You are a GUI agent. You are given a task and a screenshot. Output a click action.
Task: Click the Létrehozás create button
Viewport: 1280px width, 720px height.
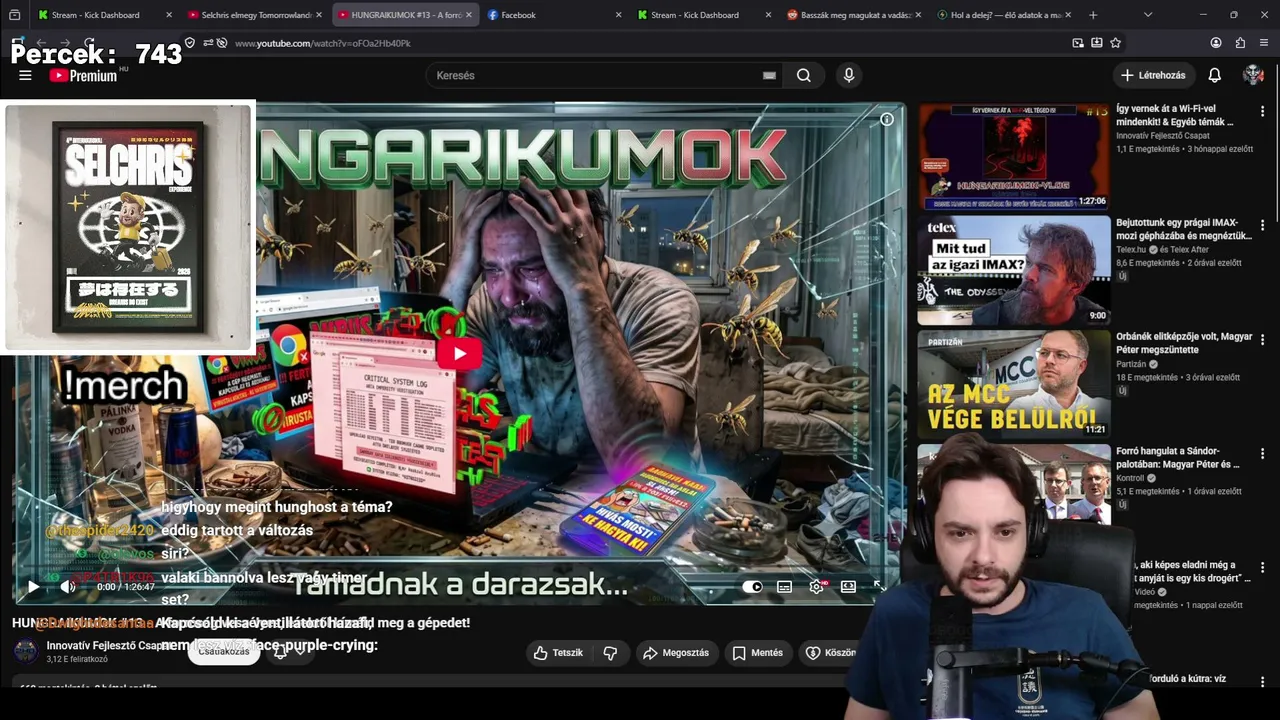pyautogui.click(x=1153, y=75)
